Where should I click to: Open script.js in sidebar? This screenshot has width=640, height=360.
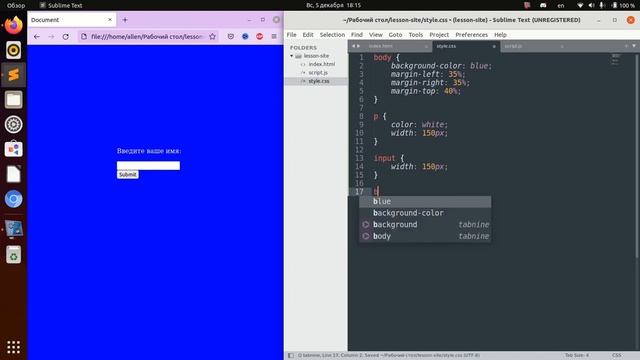tap(318, 73)
